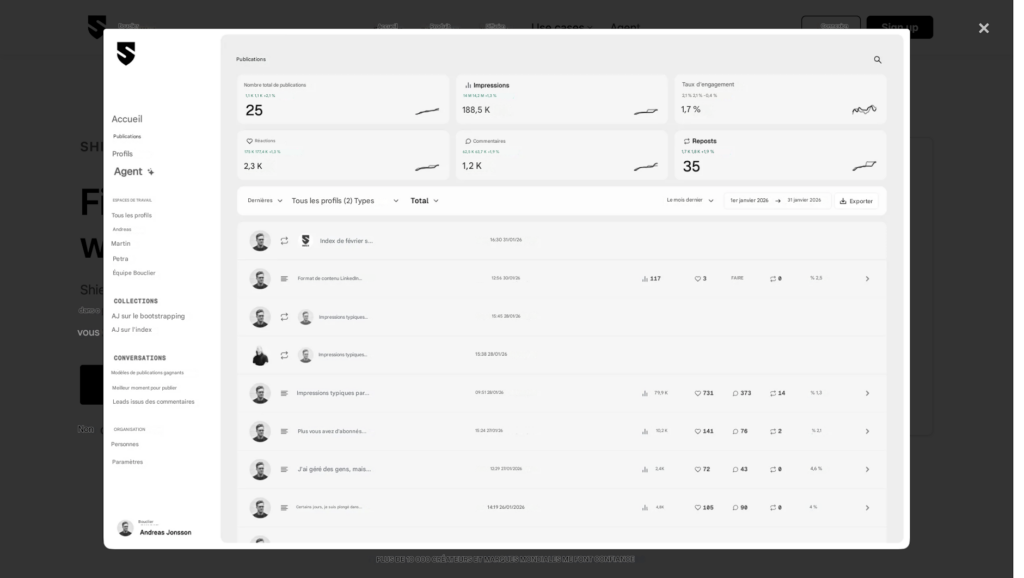Click the Reposts icon in the stats card
The height and width of the screenshot is (578, 1024).
[685, 140]
